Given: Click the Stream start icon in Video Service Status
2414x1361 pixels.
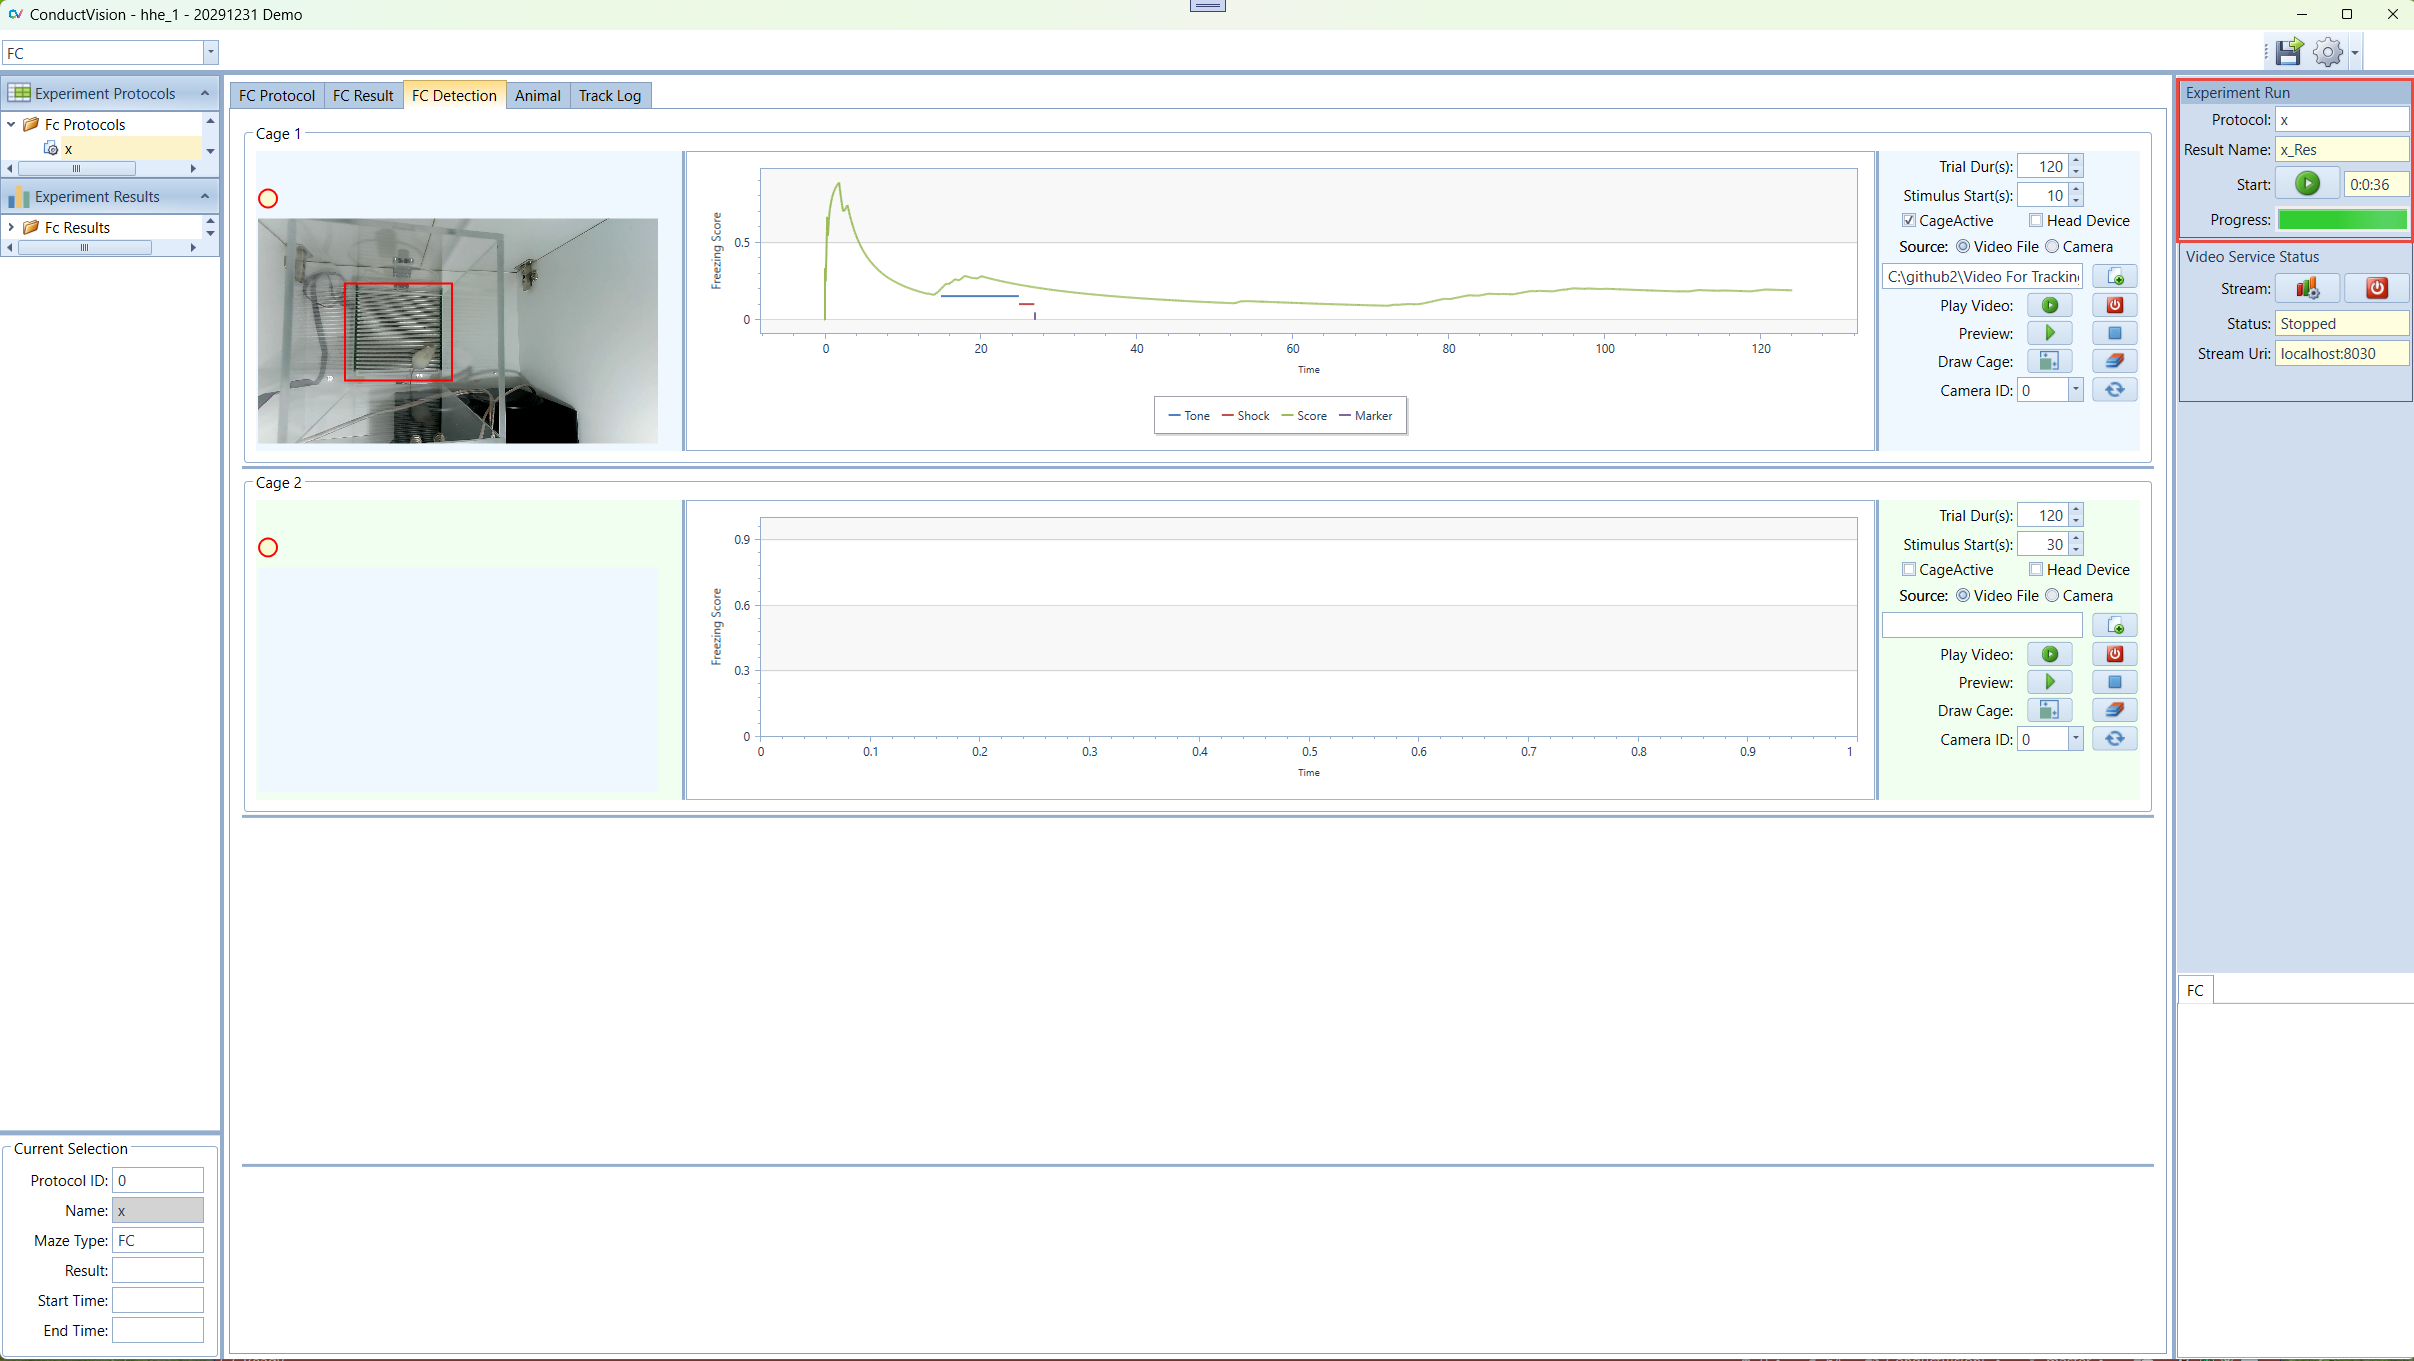Looking at the screenshot, I should [x=2307, y=288].
